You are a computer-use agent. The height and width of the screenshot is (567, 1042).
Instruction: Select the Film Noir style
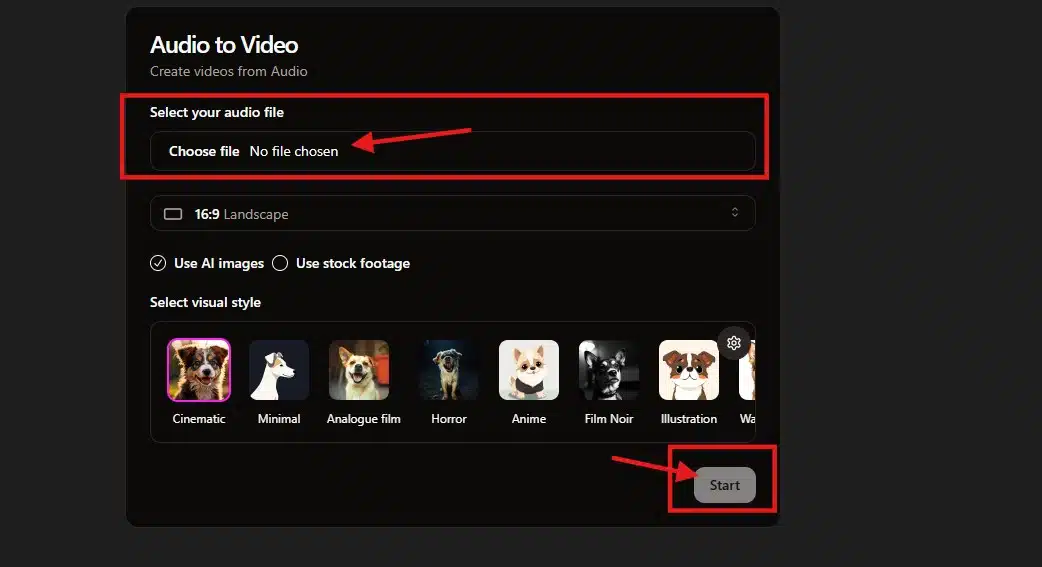[x=609, y=369]
